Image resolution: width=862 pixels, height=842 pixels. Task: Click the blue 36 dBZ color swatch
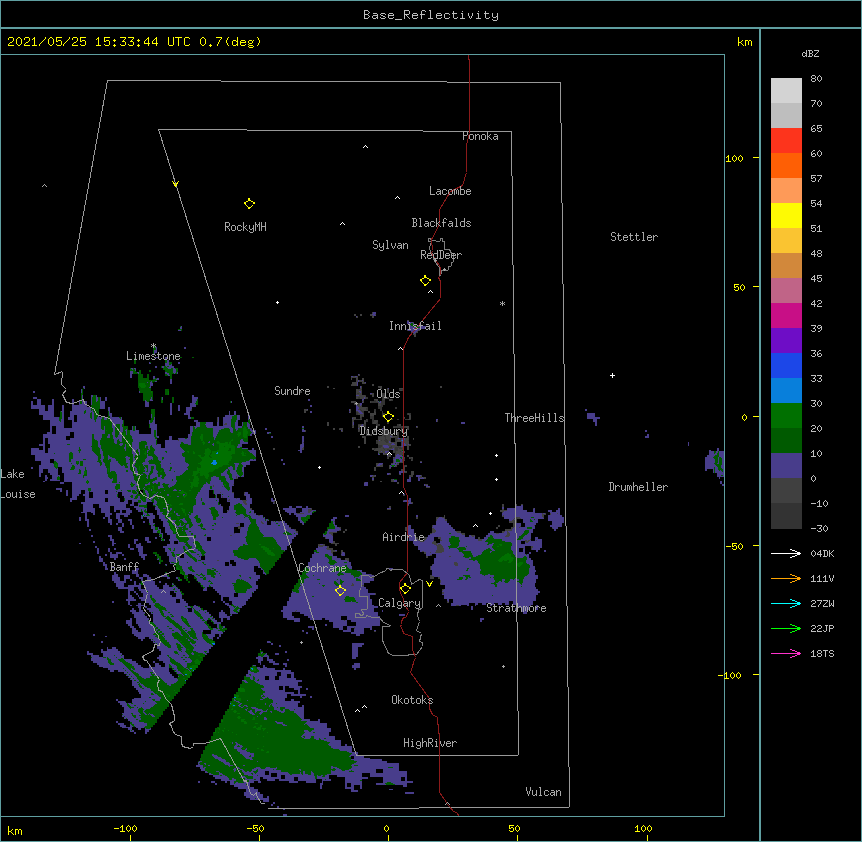786,365
